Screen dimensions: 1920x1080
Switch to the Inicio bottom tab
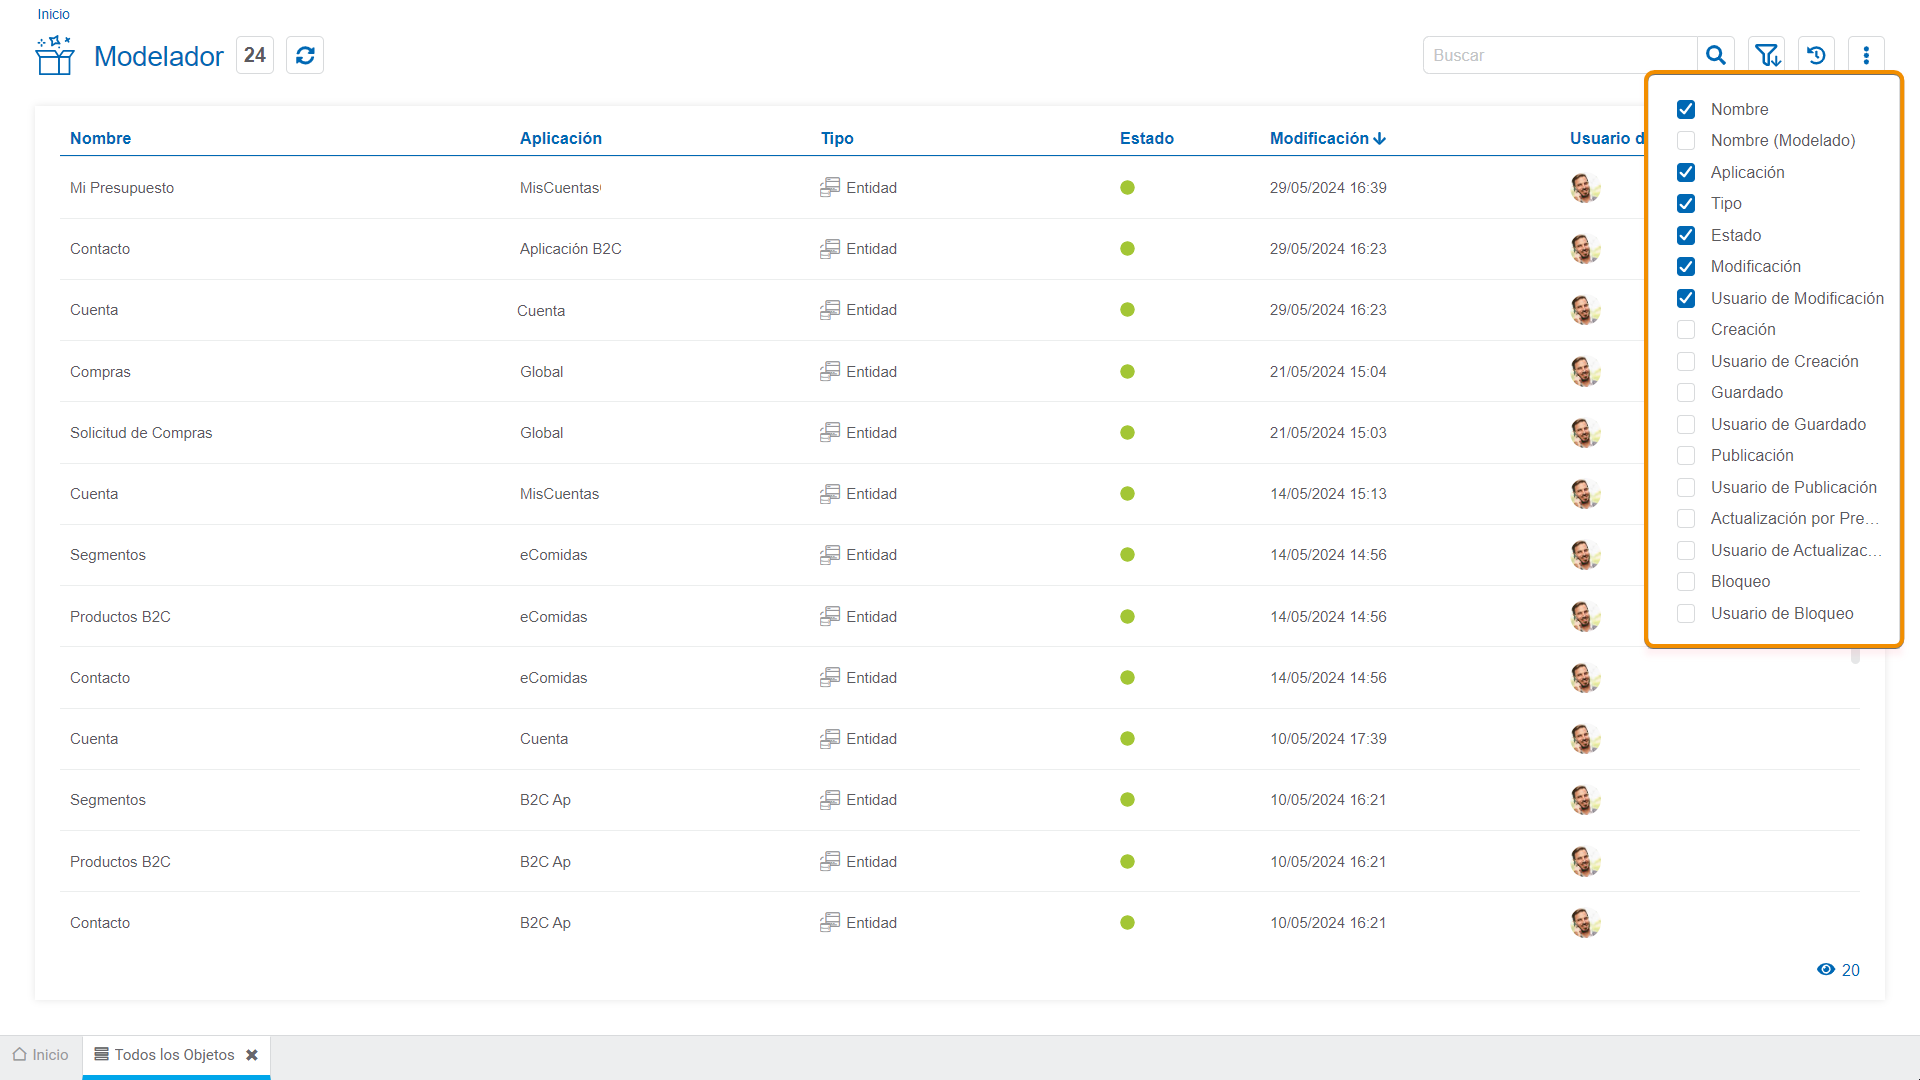(41, 1055)
